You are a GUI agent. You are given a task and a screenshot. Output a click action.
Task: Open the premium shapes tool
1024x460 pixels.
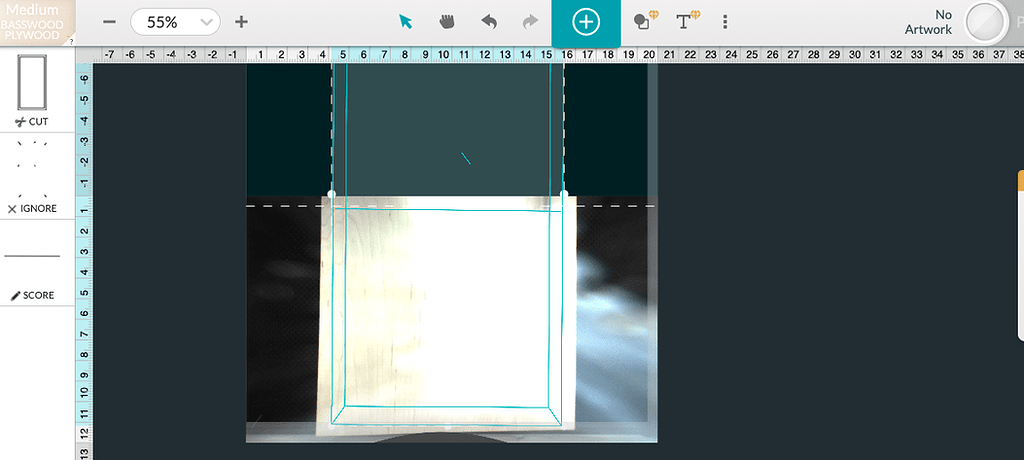[646, 21]
